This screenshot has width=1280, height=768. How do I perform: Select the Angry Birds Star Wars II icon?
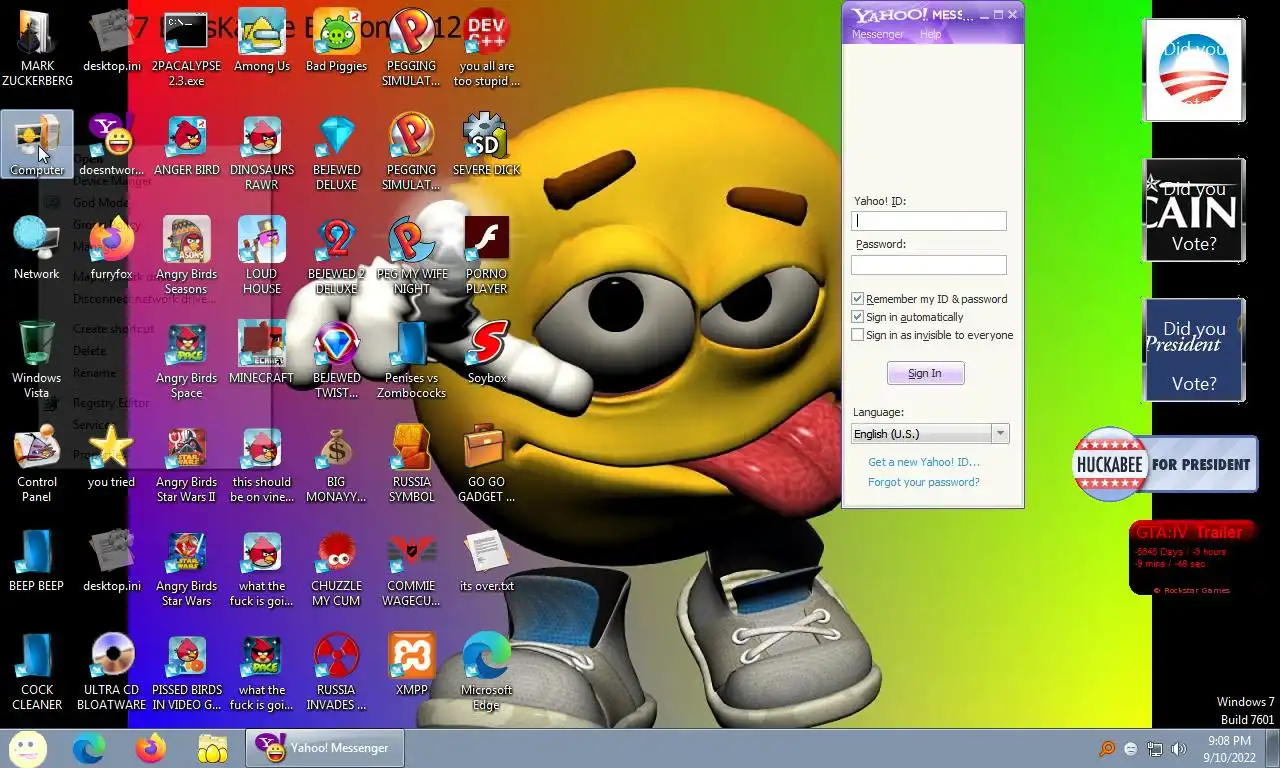point(186,464)
